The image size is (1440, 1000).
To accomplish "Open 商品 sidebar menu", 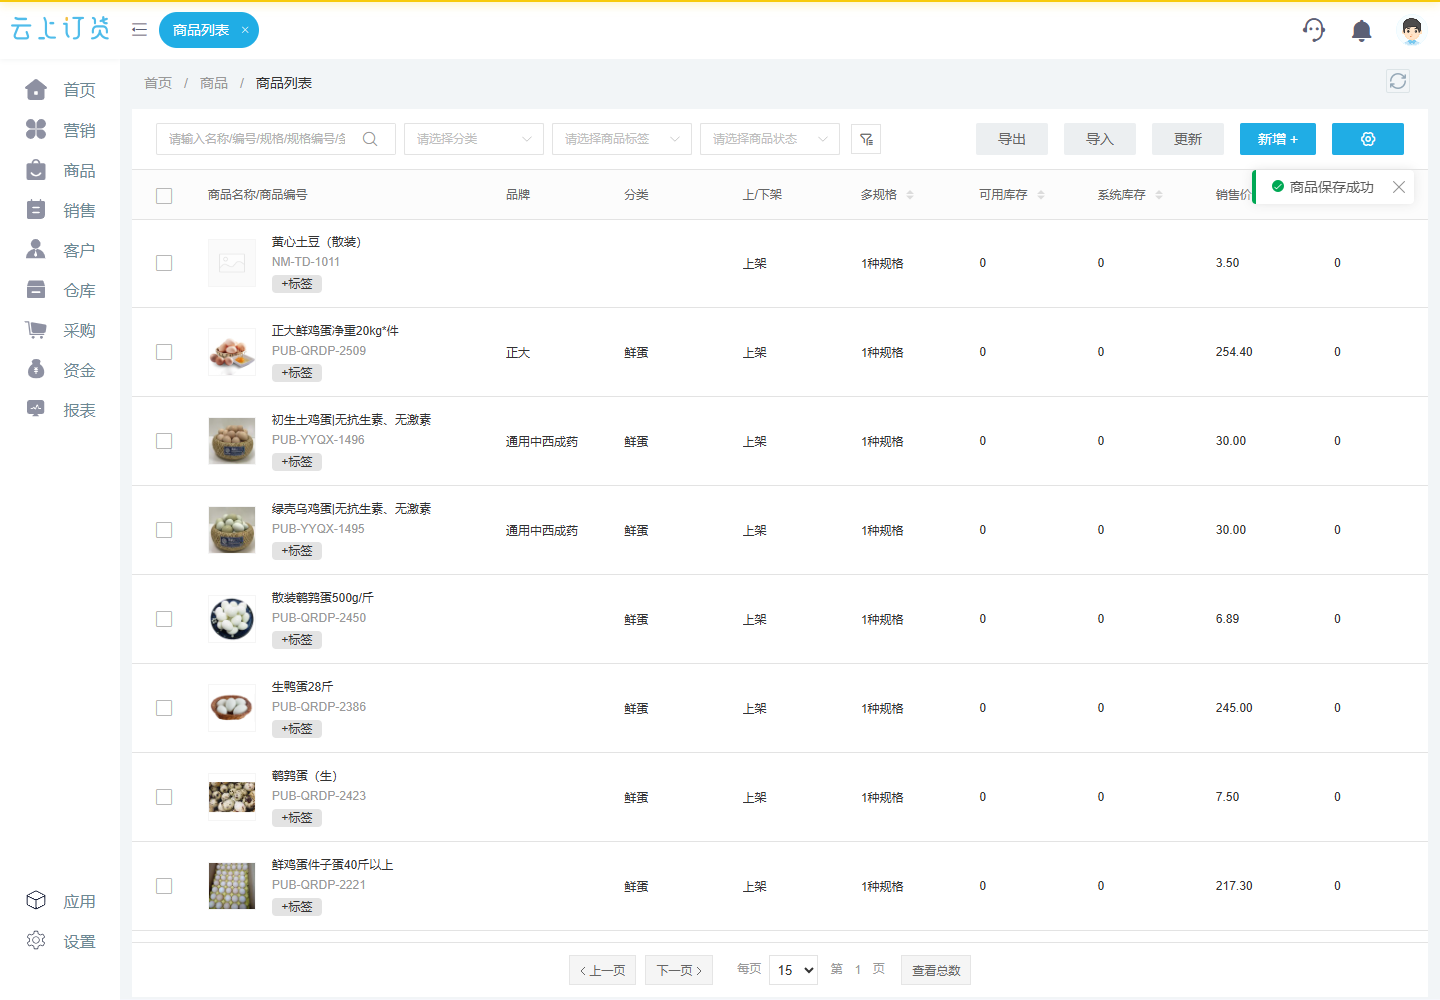I will [x=60, y=170].
